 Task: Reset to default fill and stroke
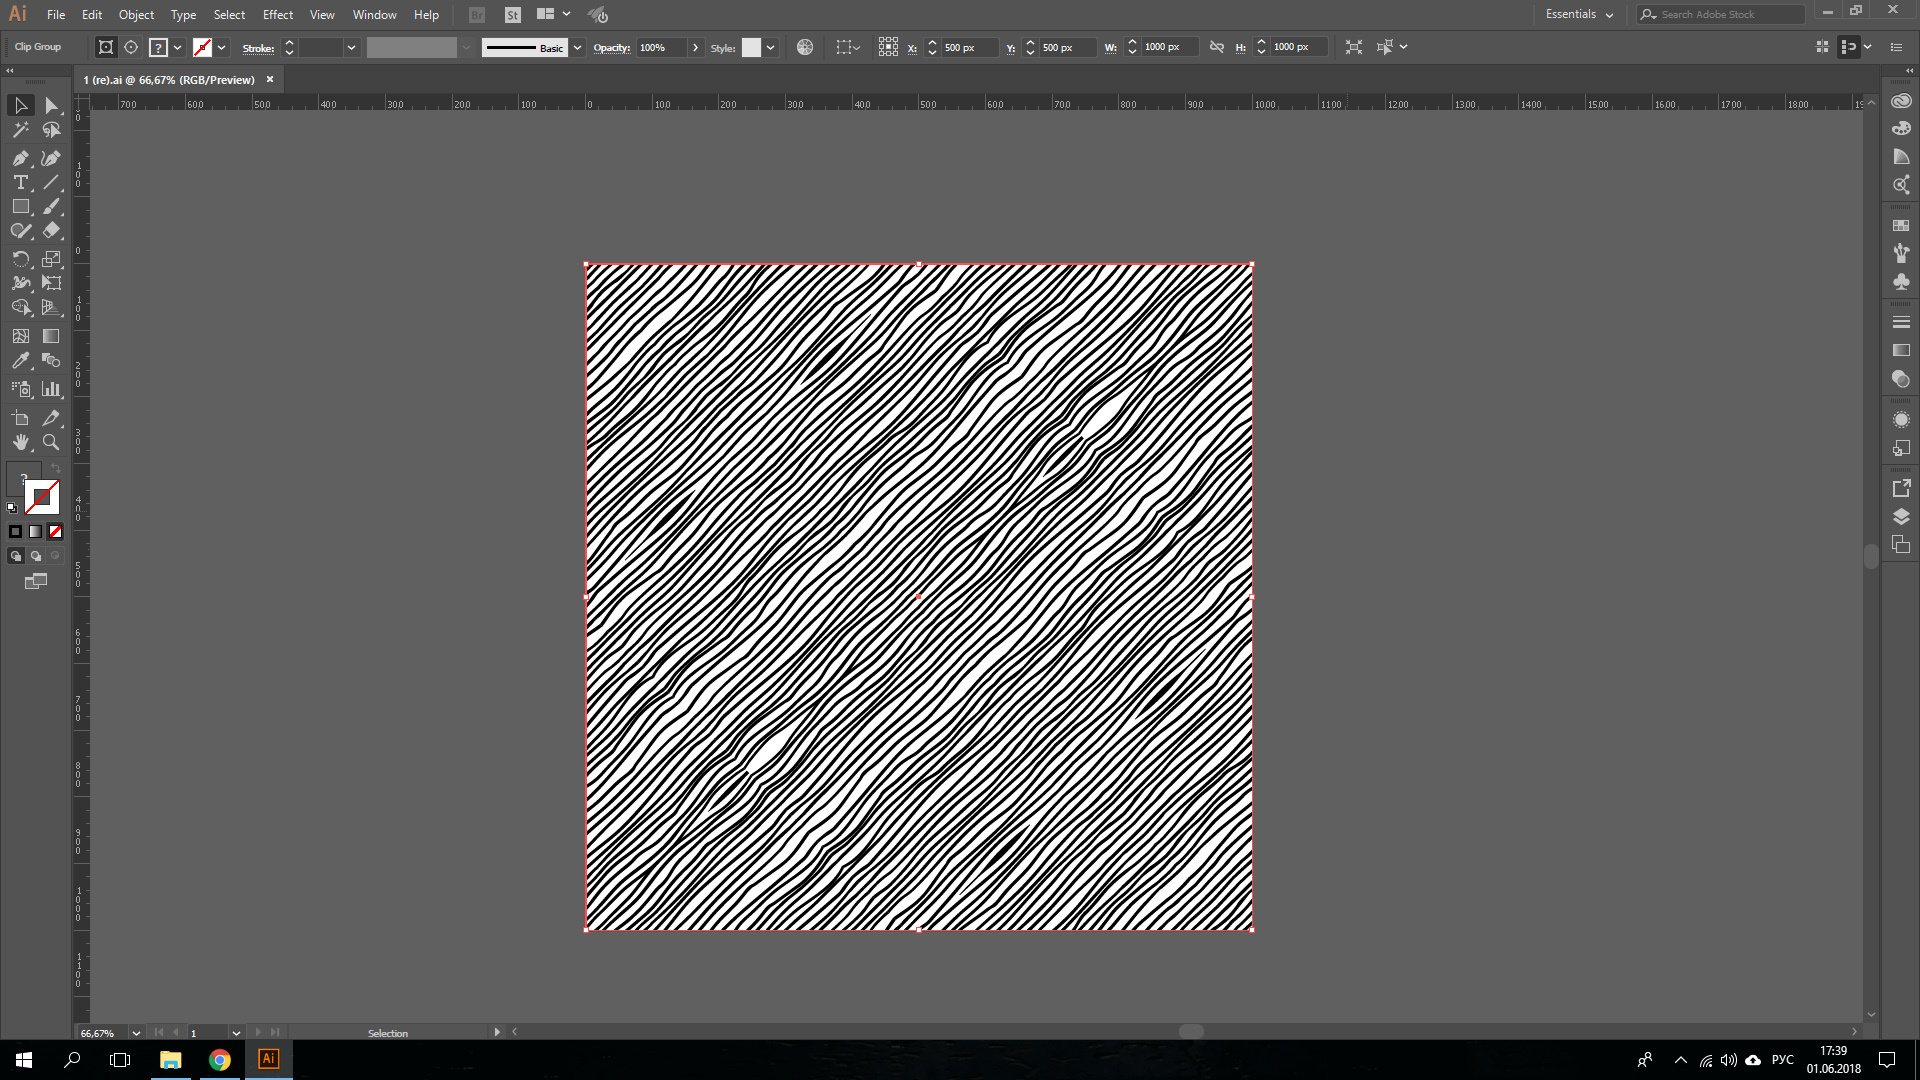(12, 508)
